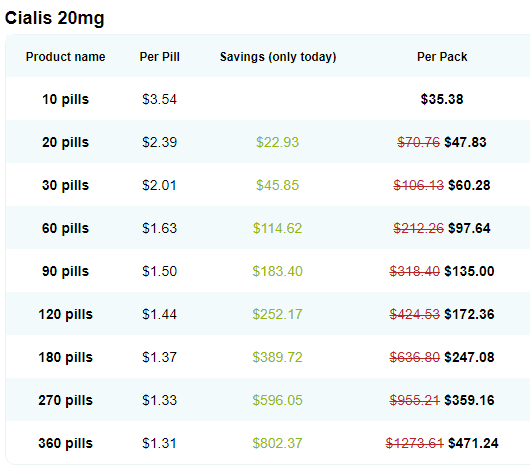The height and width of the screenshot is (467, 530).
Task: Select the 20 pills product name
Action: (65, 142)
